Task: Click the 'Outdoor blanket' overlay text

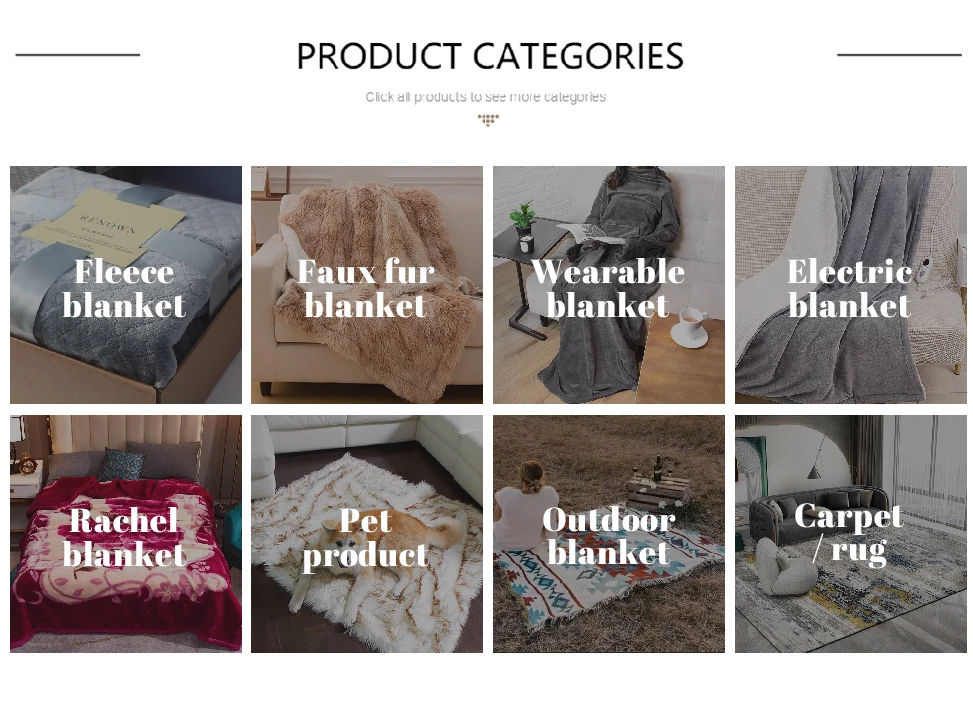Action: click(609, 536)
